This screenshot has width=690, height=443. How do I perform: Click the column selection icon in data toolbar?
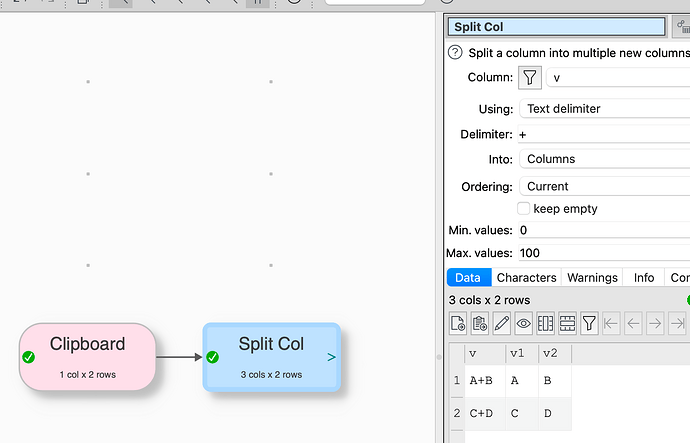point(546,323)
